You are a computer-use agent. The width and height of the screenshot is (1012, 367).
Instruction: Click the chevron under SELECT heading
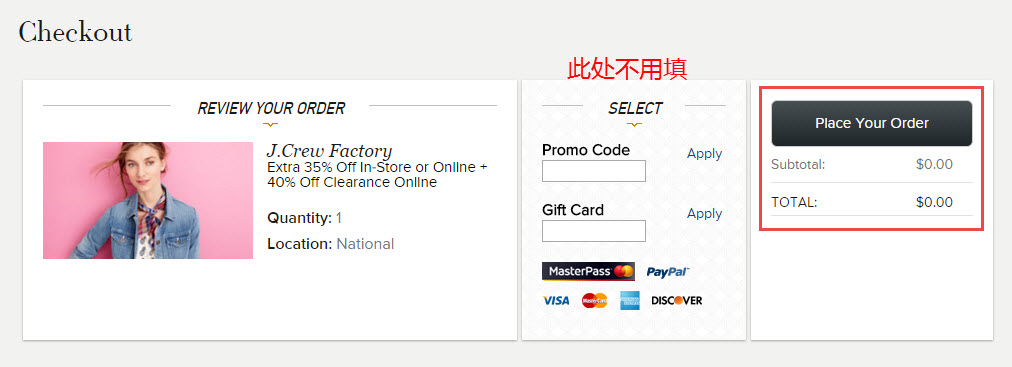[x=634, y=124]
